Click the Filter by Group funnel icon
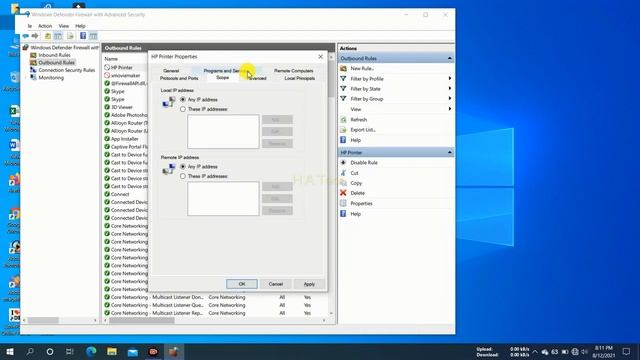The width and height of the screenshot is (640, 360). coord(344,99)
